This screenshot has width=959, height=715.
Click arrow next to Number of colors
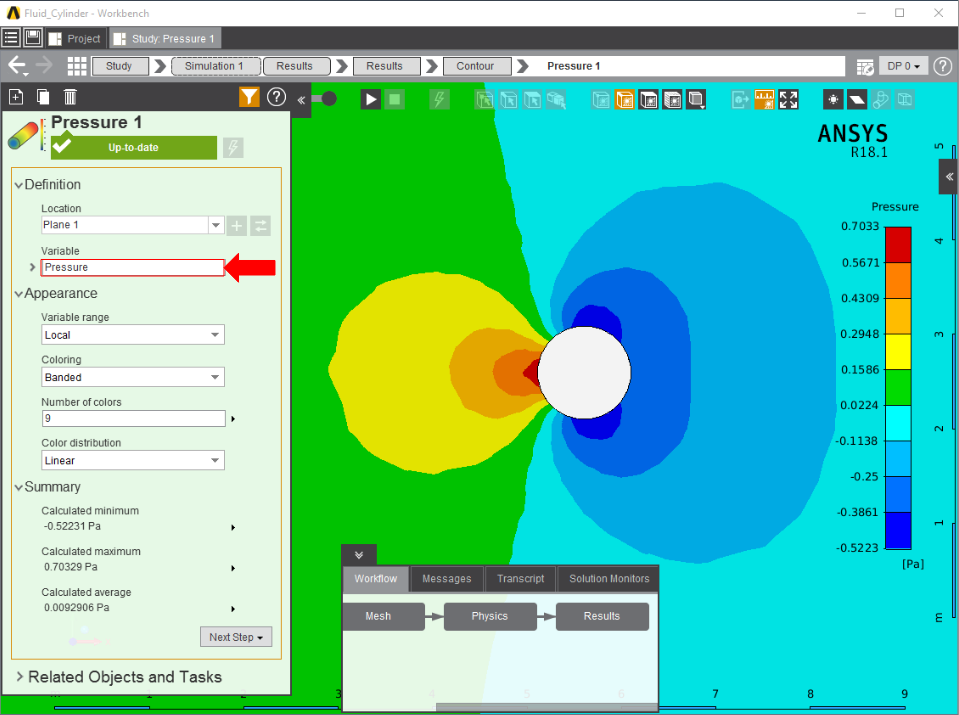[x=233, y=419]
